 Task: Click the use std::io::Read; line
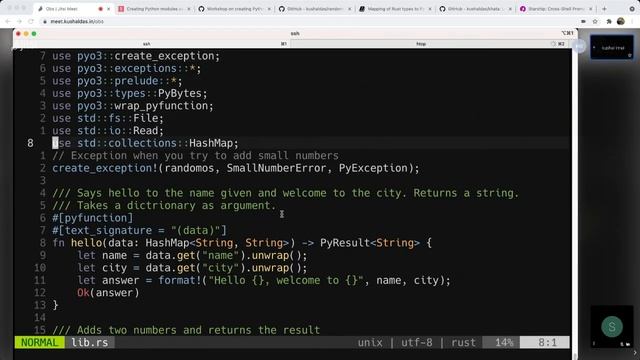click(108, 131)
